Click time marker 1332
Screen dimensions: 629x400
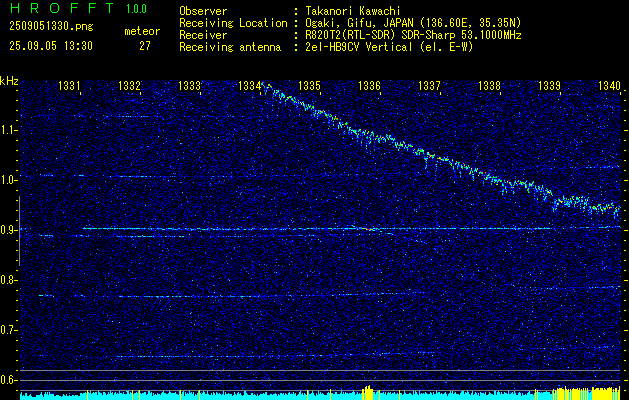(x=129, y=85)
